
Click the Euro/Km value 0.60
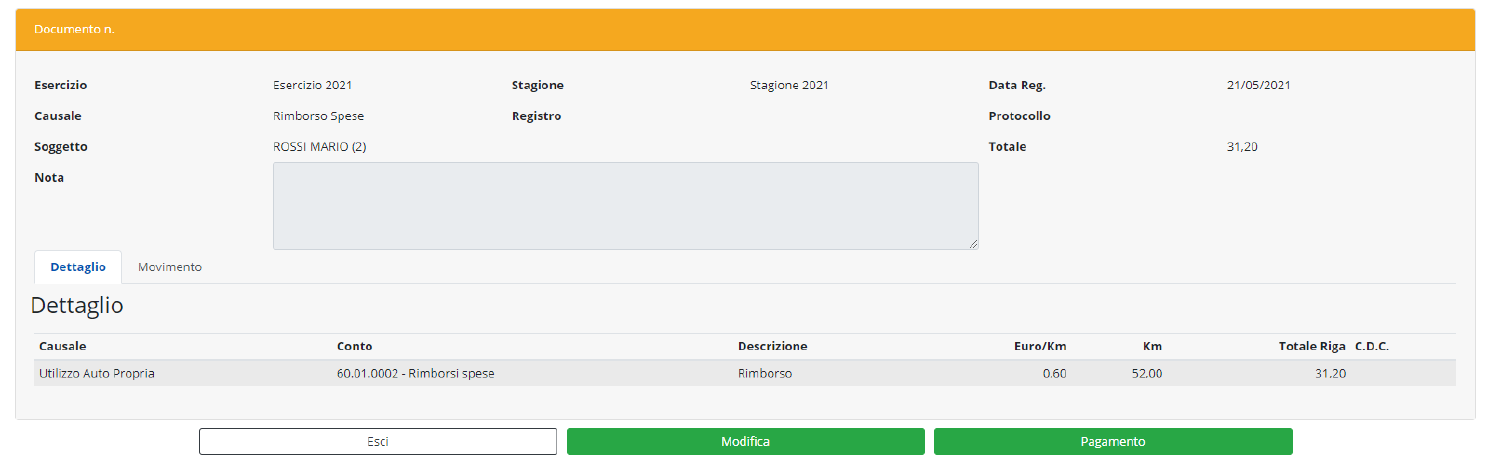(1054, 374)
